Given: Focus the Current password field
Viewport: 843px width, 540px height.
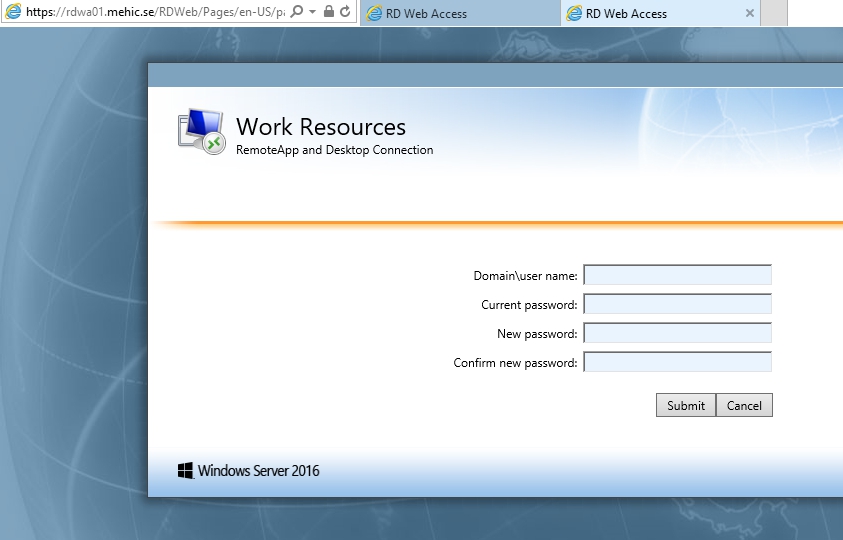Looking at the screenshot, I should click(x=677, y=304).
